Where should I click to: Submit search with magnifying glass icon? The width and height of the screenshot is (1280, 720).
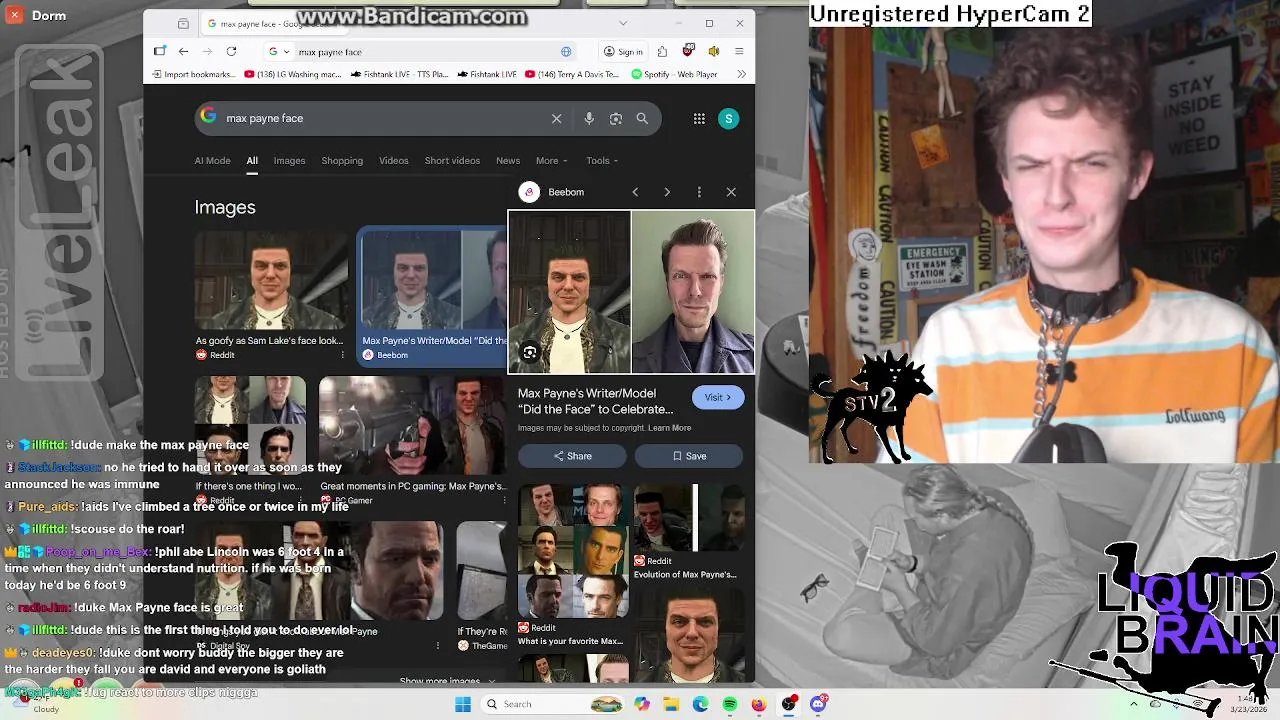(642, 118)
